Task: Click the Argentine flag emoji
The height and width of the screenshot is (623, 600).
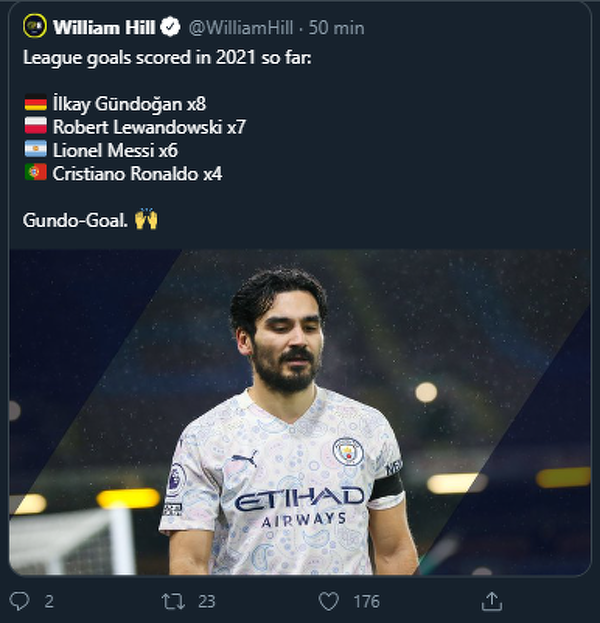Action: pyautogui.click(x=35, y=150)
